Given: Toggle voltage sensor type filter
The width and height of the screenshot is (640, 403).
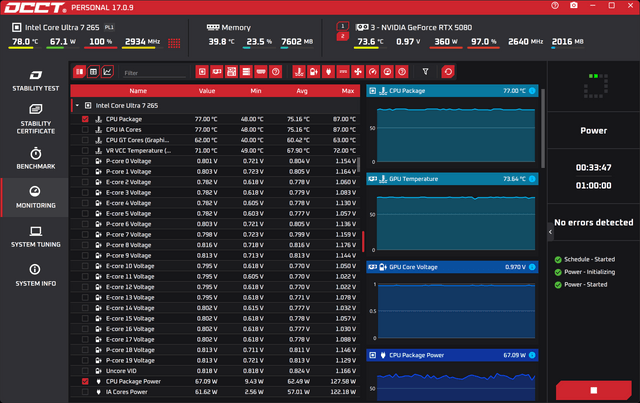Looking at the screenshot, I should (x=314, y=72).
